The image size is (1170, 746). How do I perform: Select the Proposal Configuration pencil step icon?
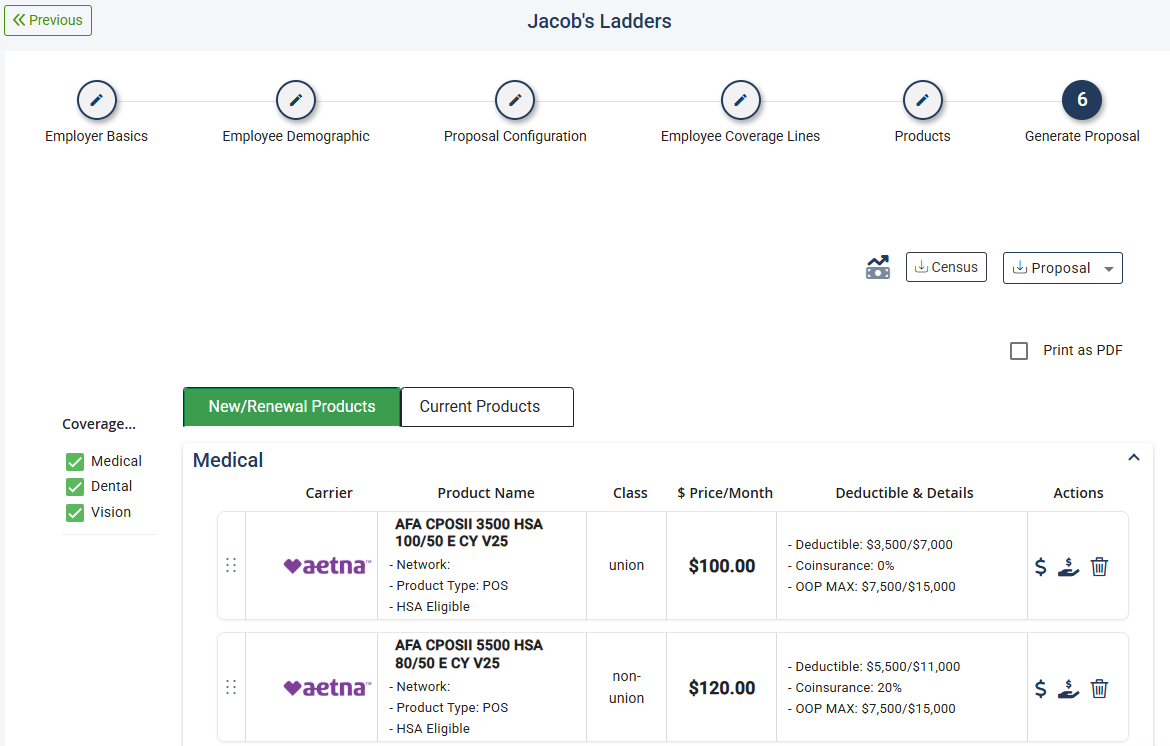pos(515,100)
